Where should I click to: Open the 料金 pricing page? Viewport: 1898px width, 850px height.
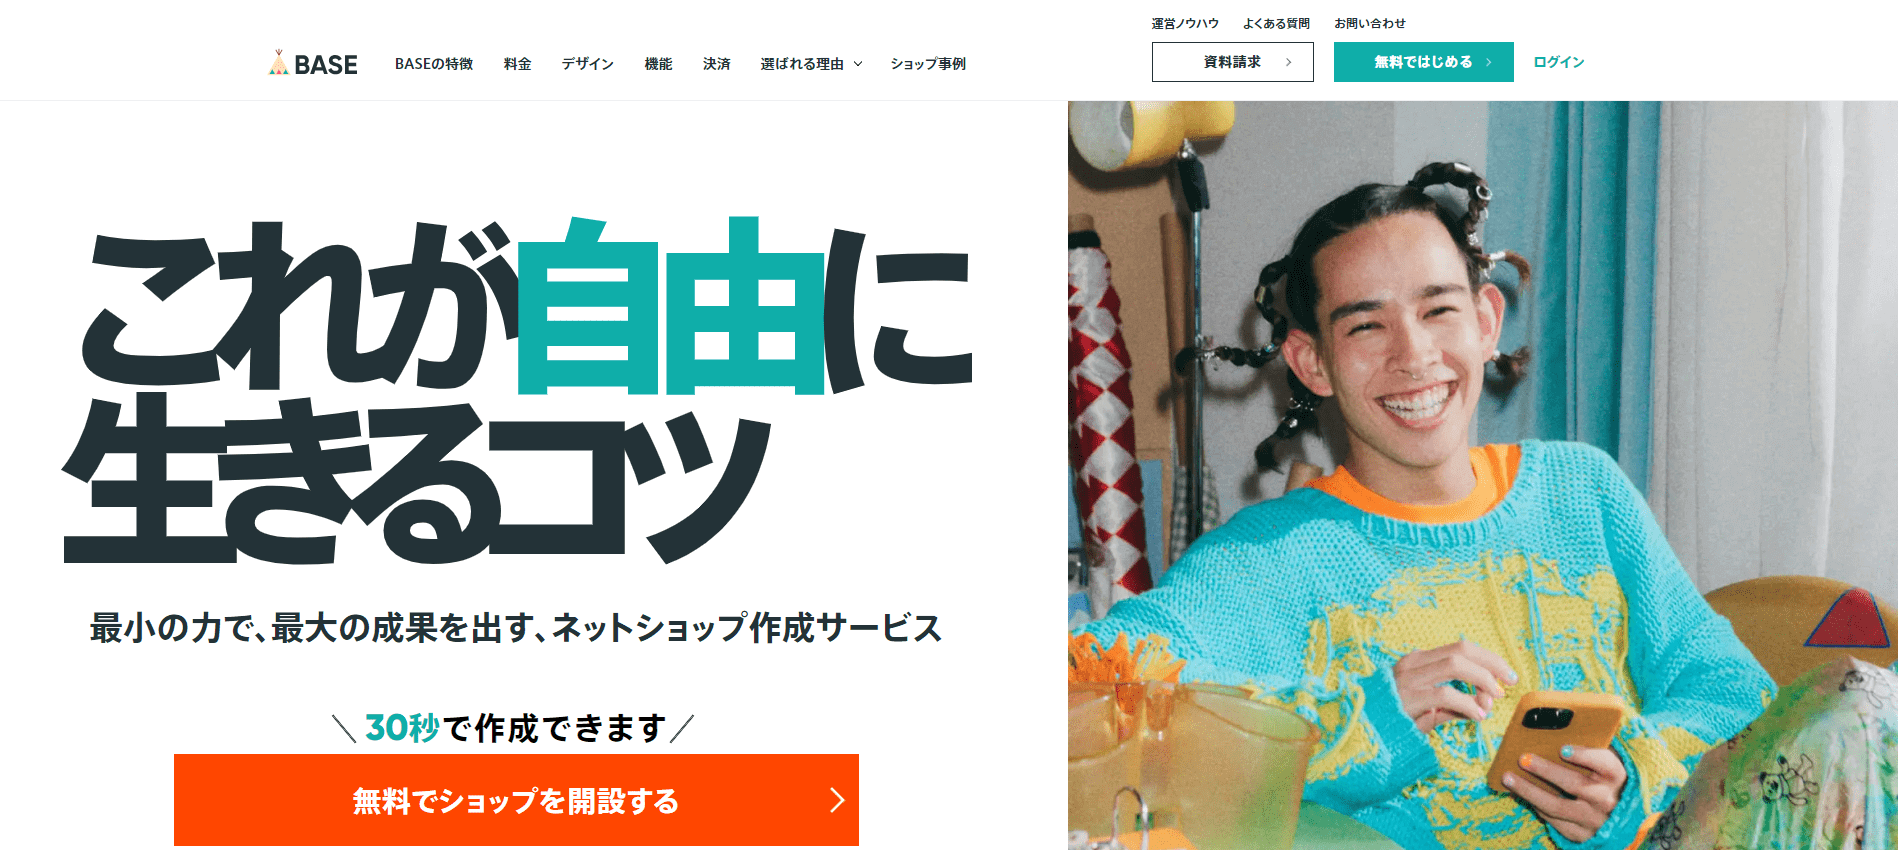517,64
